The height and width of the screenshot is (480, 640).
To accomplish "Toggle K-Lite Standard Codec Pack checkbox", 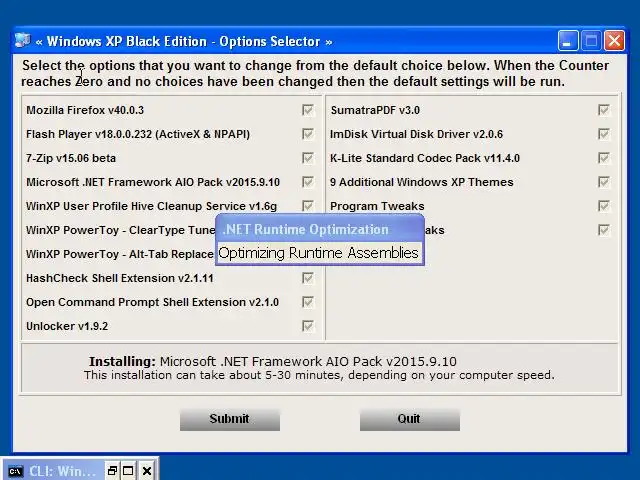I will (604, 158).
